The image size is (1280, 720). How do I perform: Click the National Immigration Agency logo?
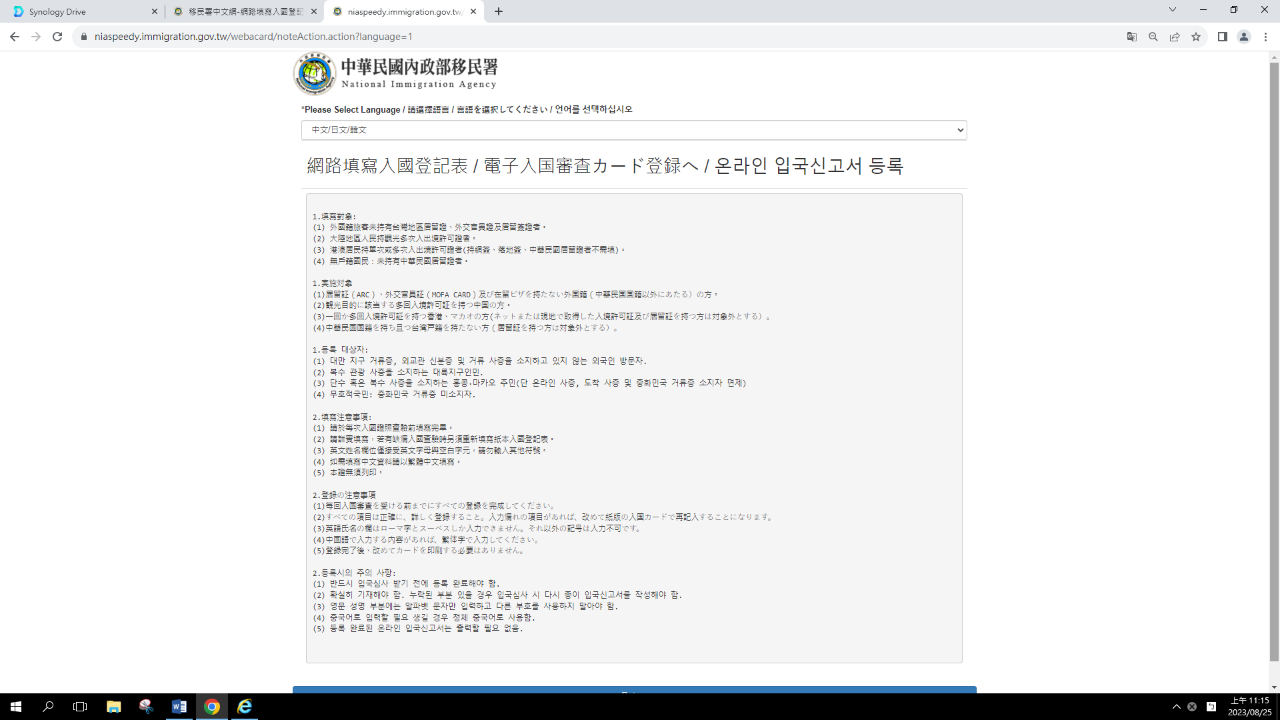(x=315, y=74)
